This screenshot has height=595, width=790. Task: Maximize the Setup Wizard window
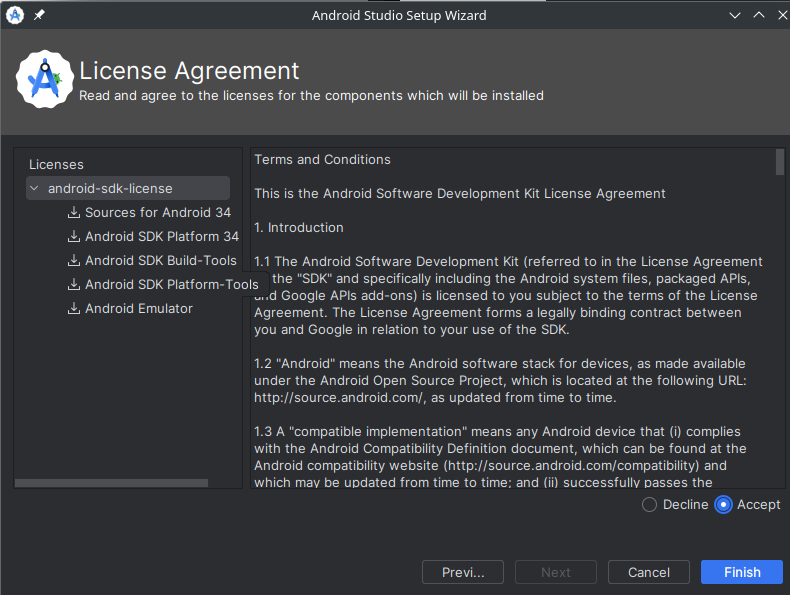(753, 15)
